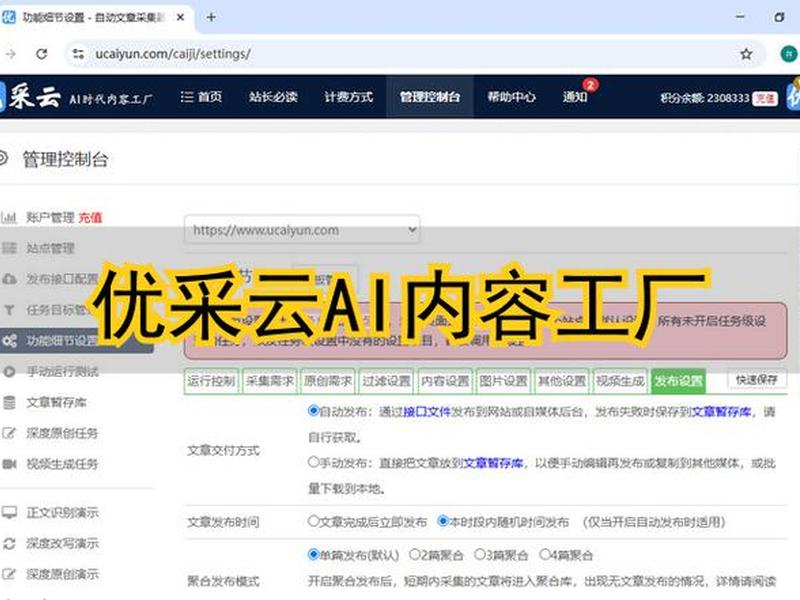Screen dimensions: 800x600
Task: Open 深度原创演示 in the sidebar
Action: tap(62, 574)
